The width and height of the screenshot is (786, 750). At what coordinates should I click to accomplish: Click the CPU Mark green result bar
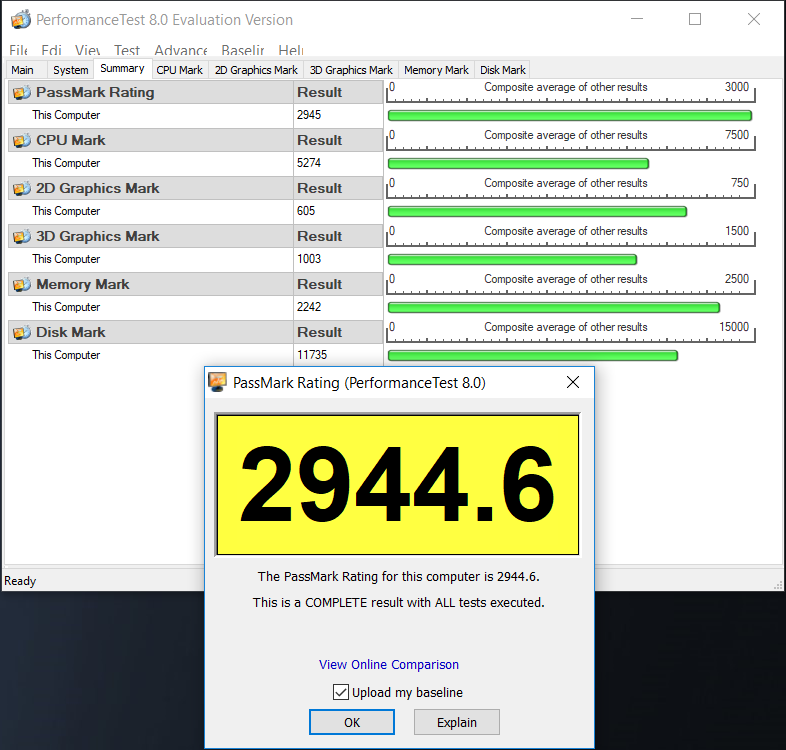click(518, 163)
